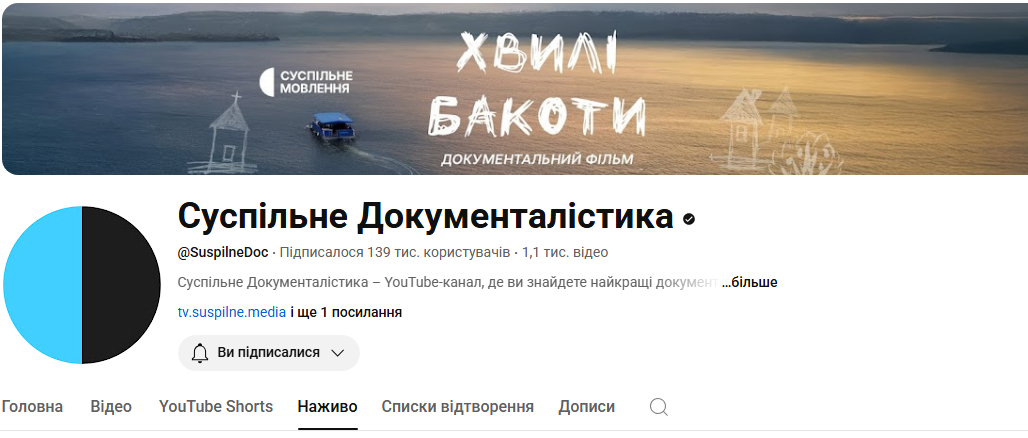
Task: Click the bell notification icon
Action: [x=200, y=353]
